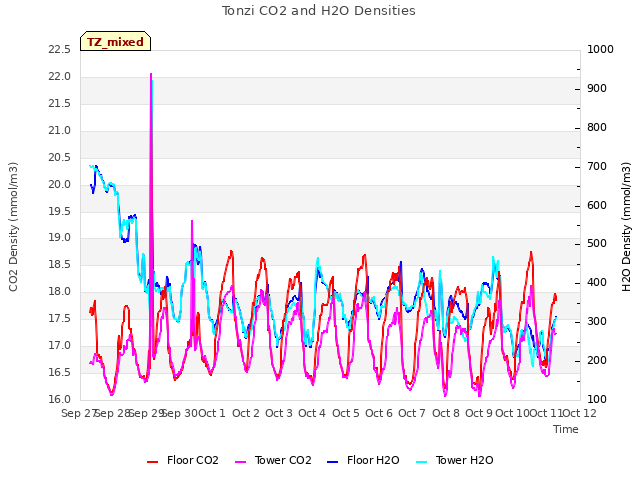Click the Oct 7 date tick label
Screen dimensions: 640x480
click(412, 413)
